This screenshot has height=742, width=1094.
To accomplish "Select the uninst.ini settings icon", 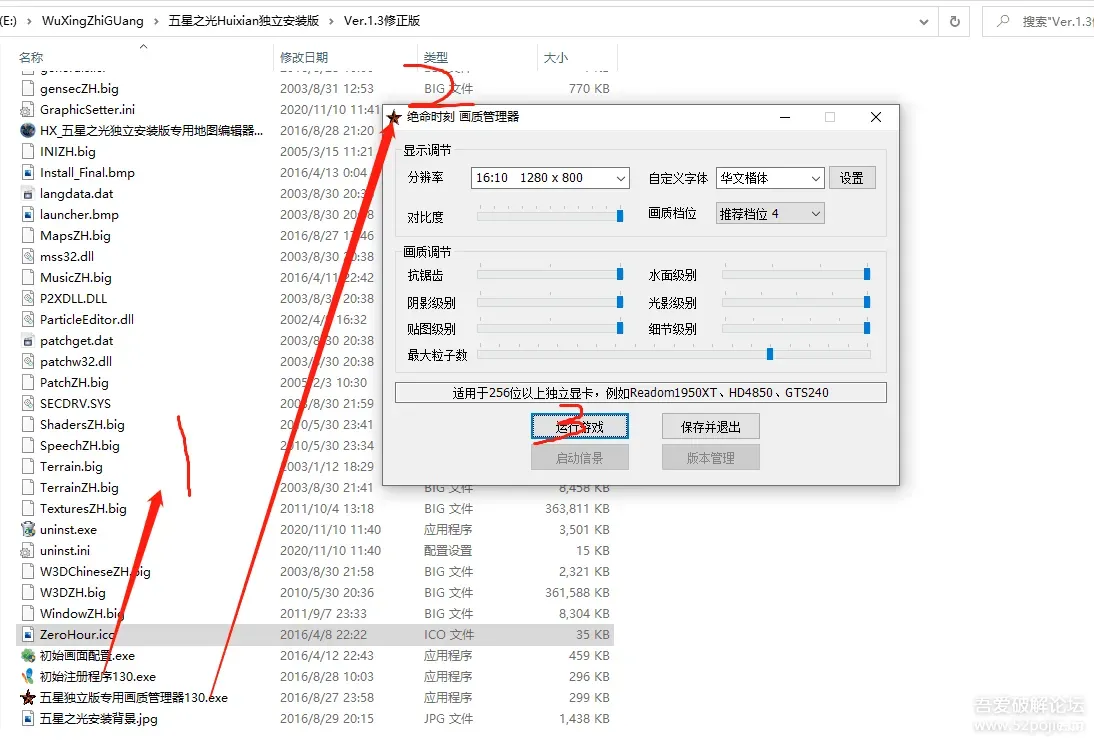I will pyautogui.click(x=28, y=551).
